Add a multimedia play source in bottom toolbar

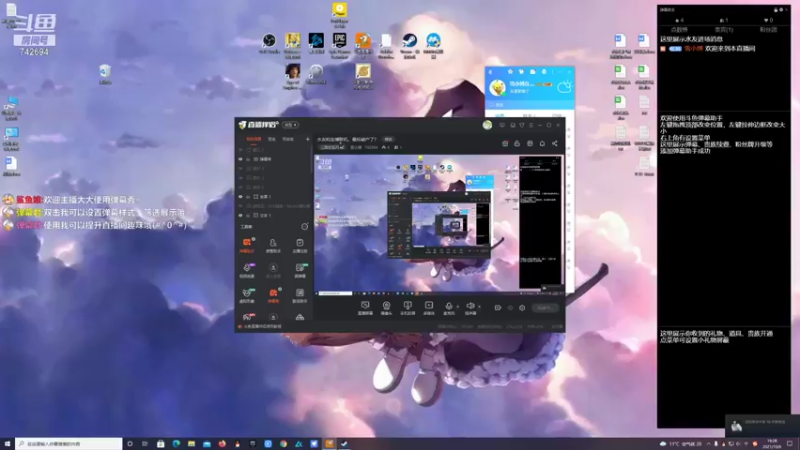tap(429, 307)
